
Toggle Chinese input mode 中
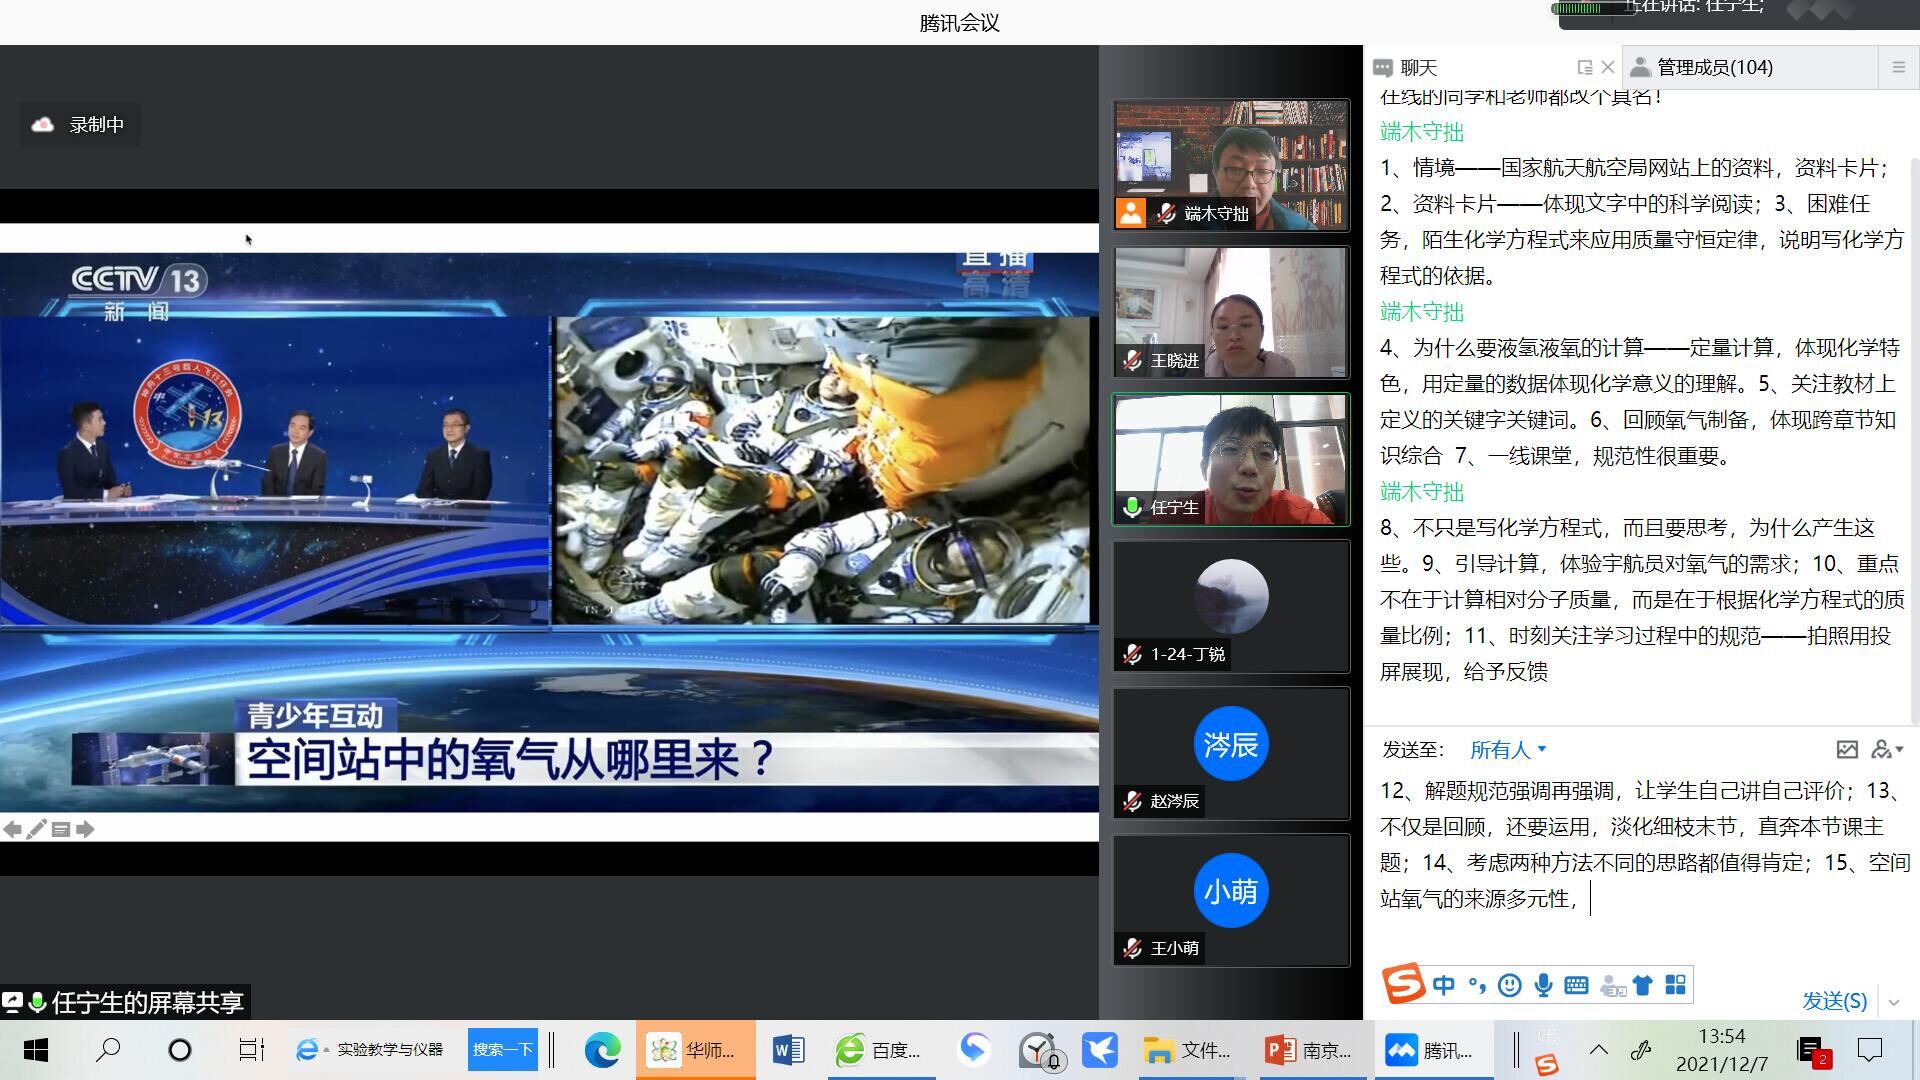coord(1443,985)
